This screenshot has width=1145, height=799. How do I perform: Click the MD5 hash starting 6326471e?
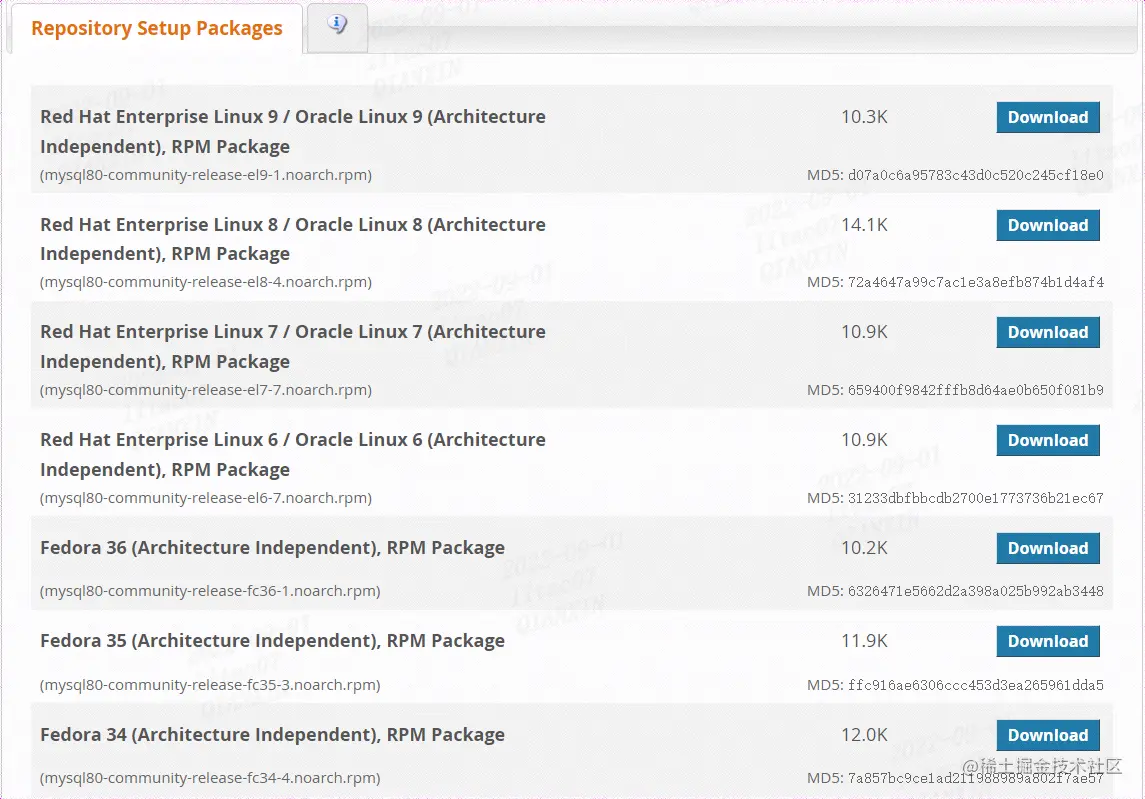976,591
